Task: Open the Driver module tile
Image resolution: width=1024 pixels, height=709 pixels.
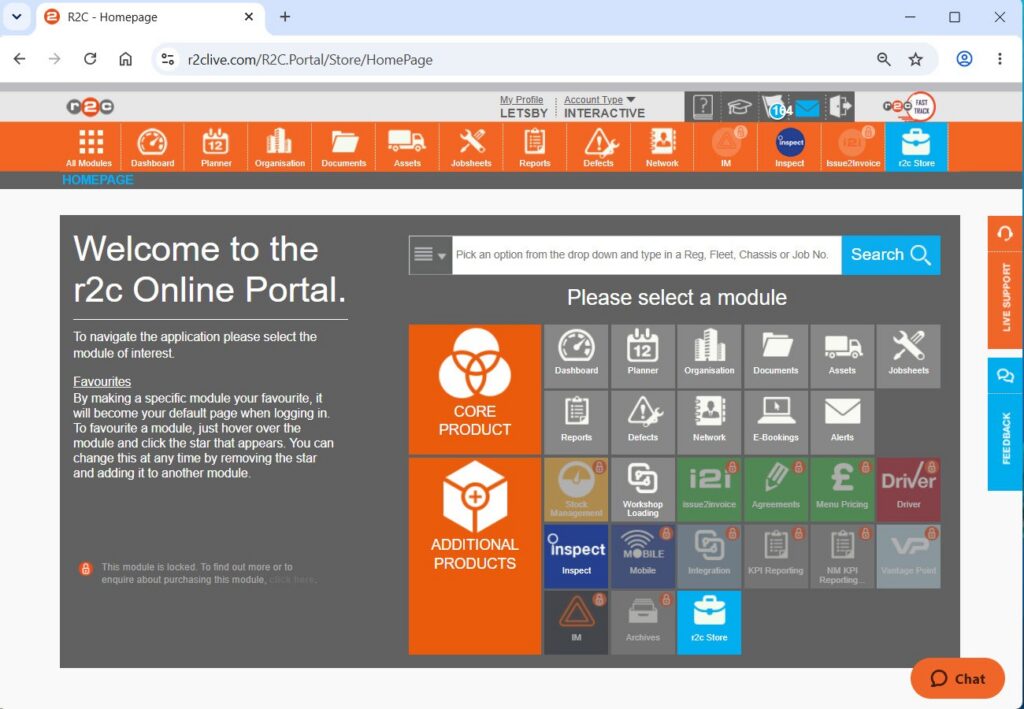Action: click(x=908, y=490)
